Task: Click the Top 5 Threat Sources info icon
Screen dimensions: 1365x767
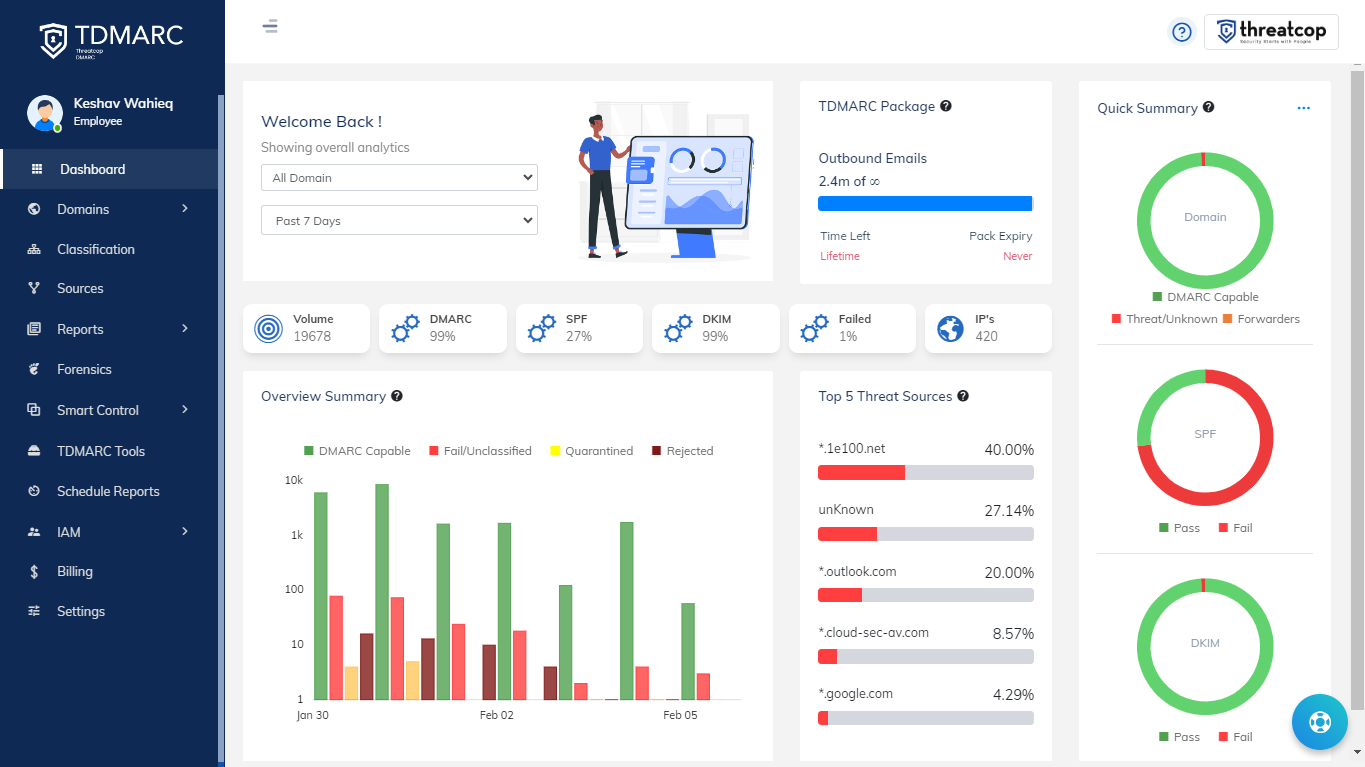Action: 963,396
